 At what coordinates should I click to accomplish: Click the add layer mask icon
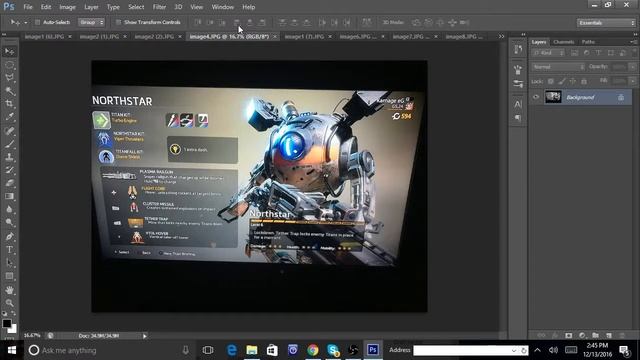tap(569, 336)
